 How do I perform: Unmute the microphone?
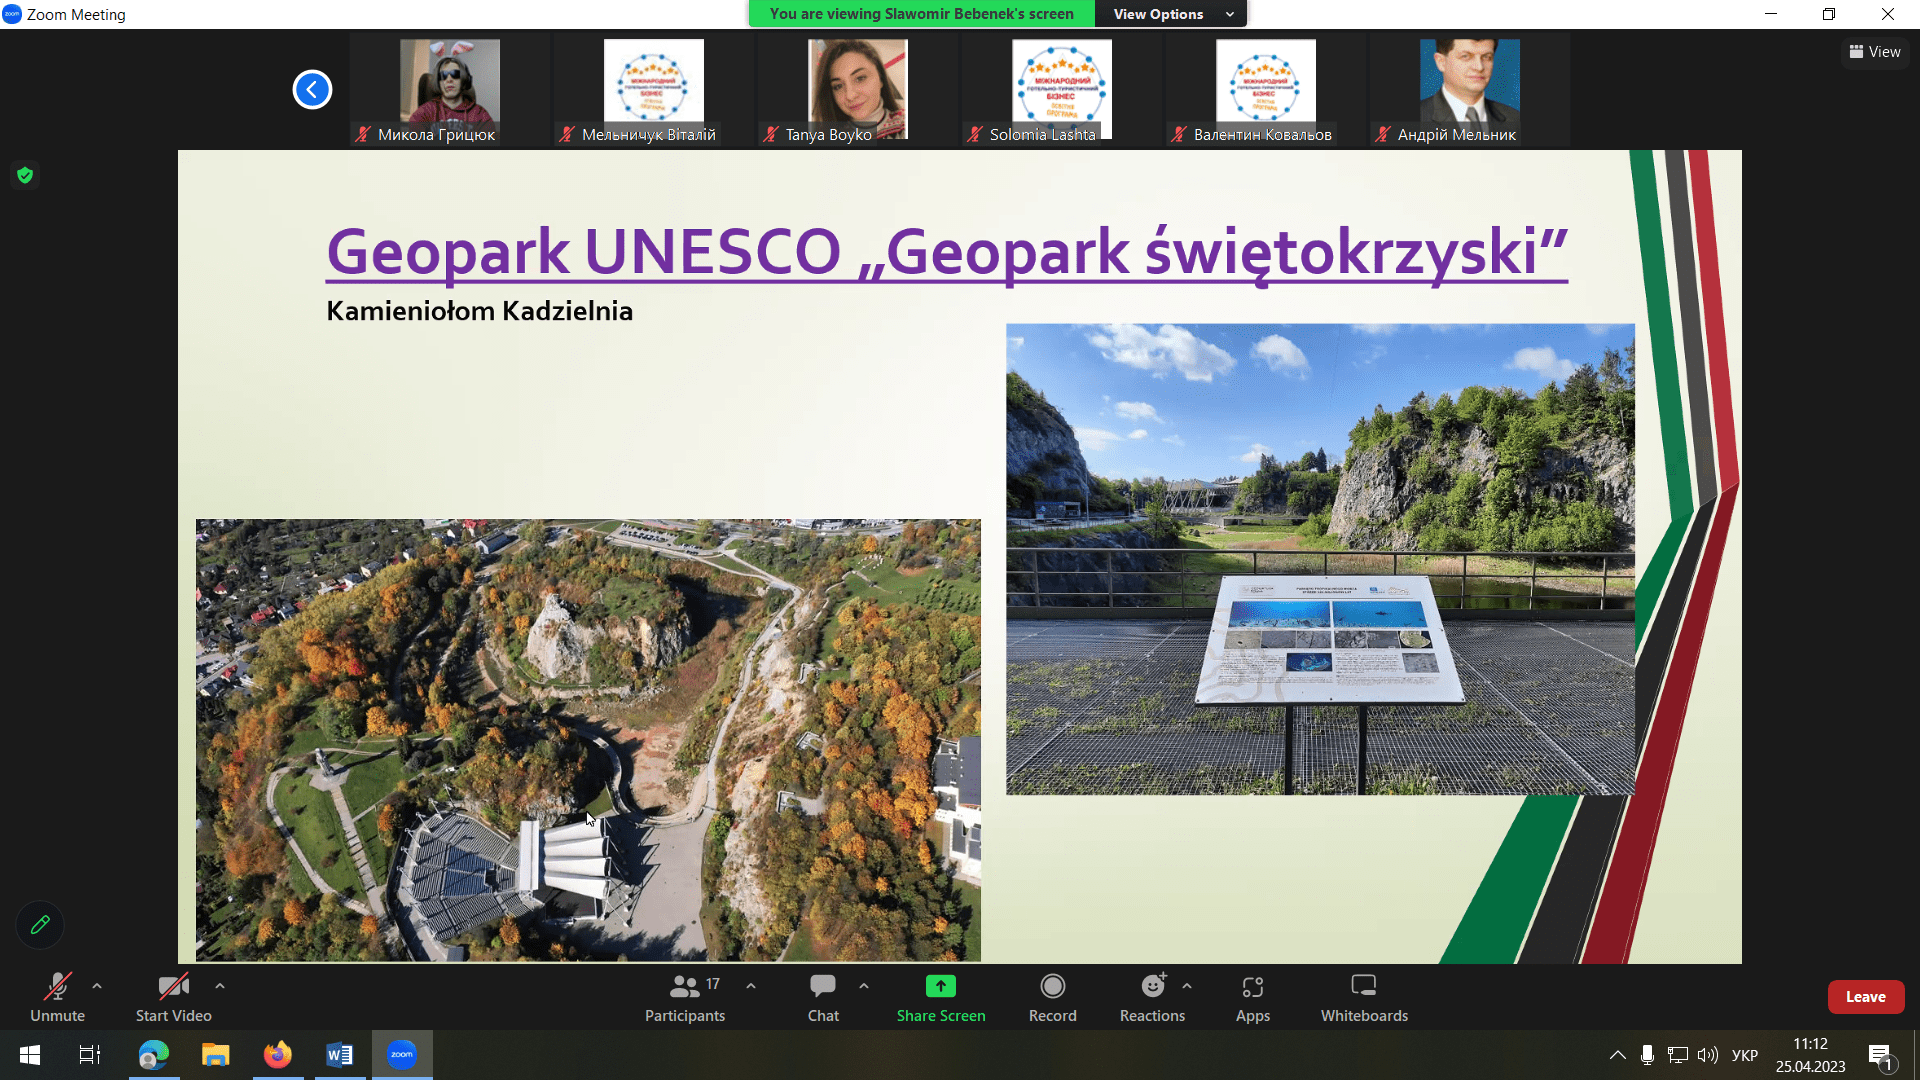(x=57, y=997)
